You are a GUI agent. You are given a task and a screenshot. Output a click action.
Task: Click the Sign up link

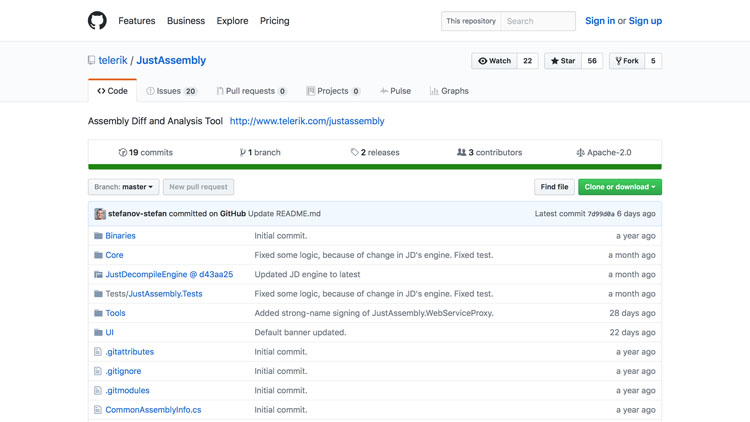[x=645, y=21]
